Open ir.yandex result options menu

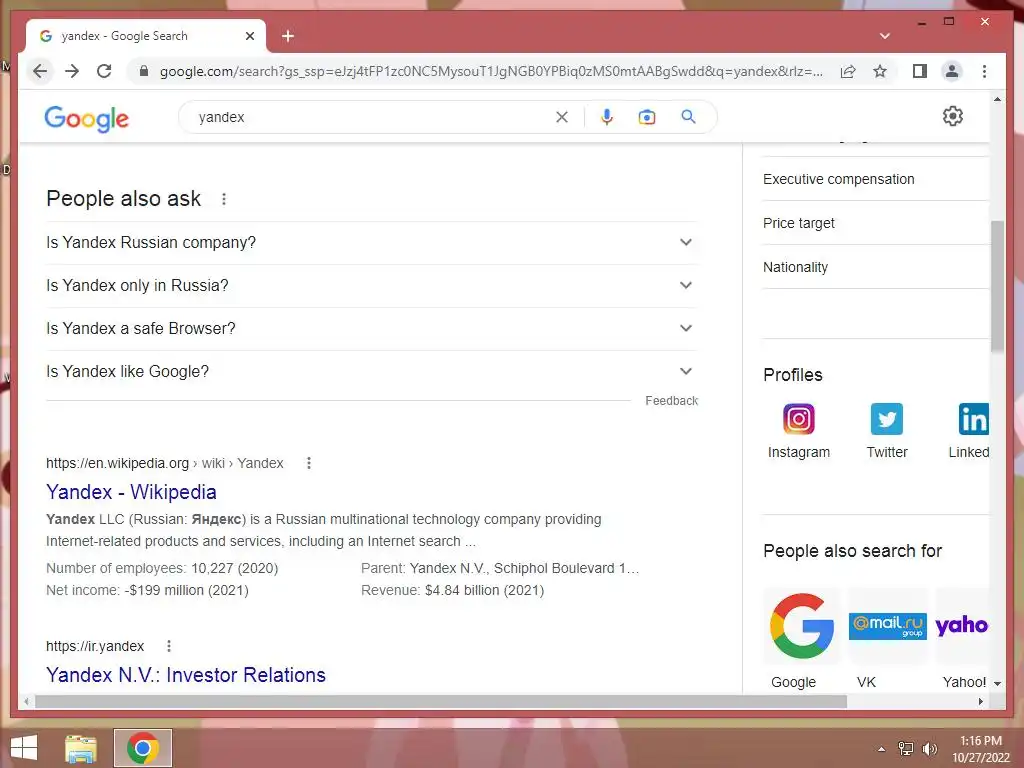[169, 646]
